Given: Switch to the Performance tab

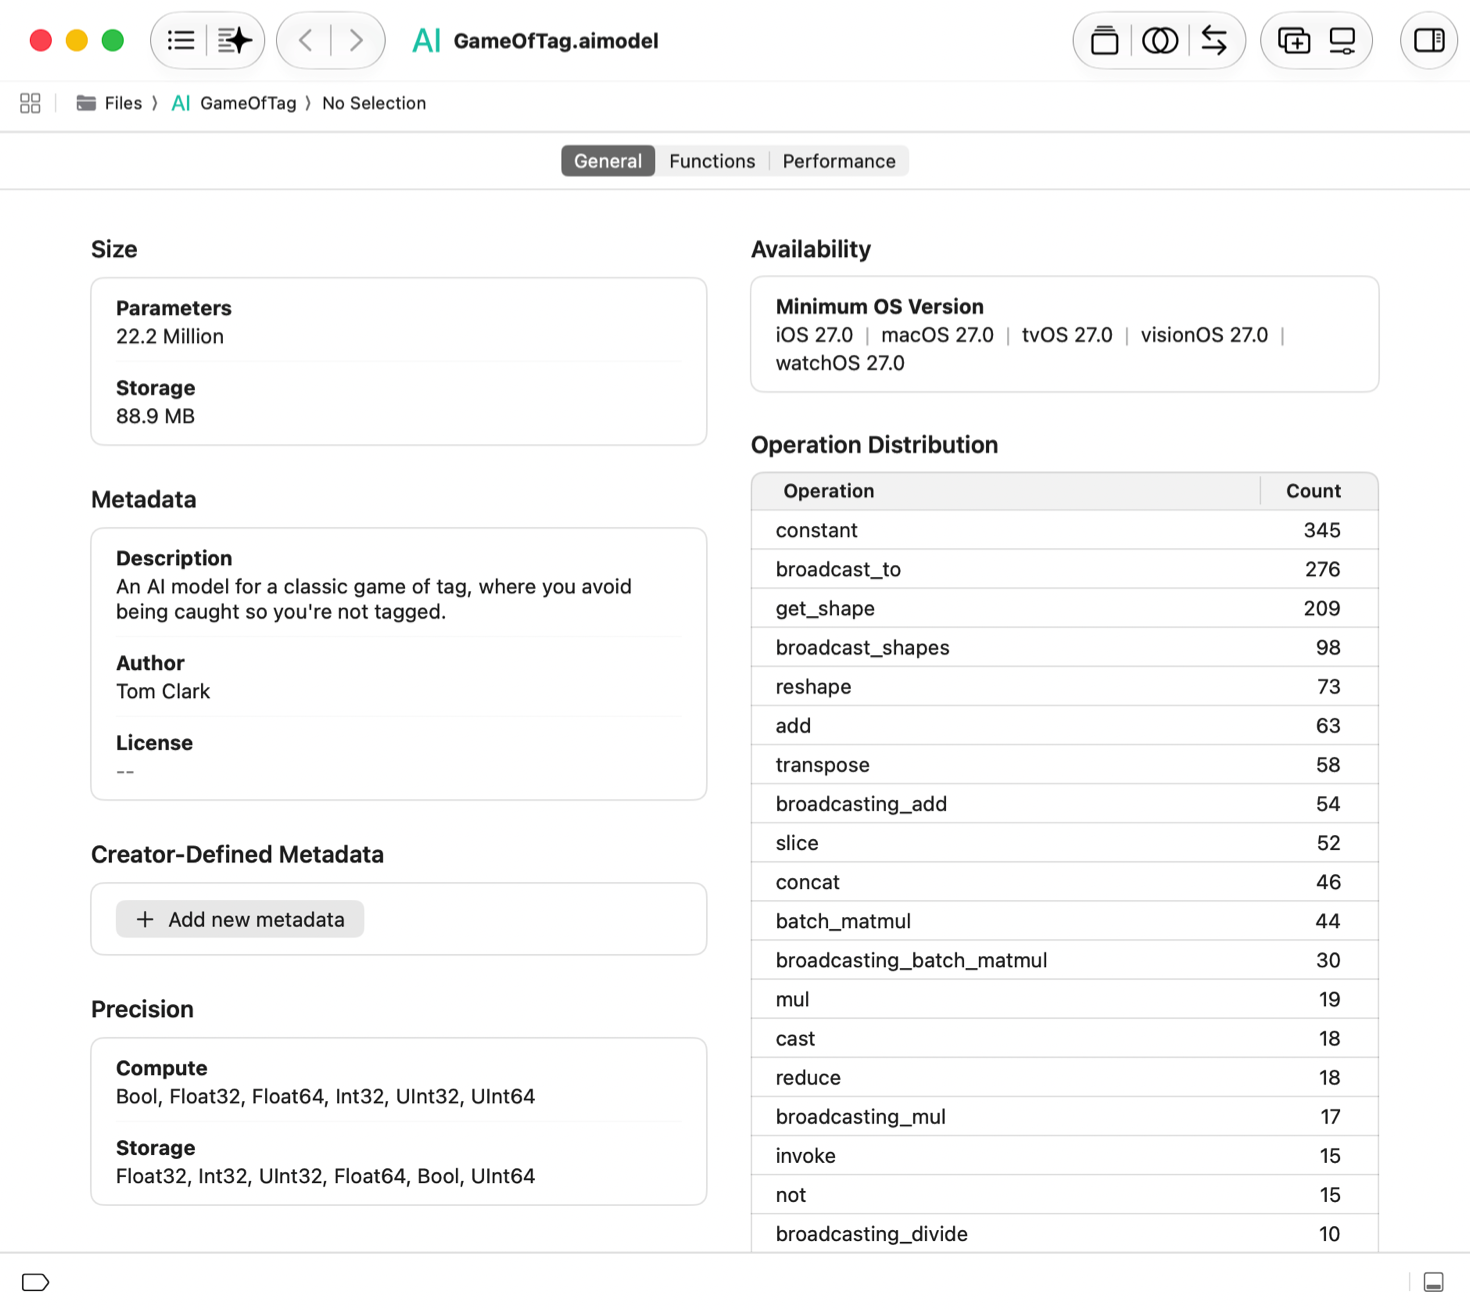Looking at the screenshot, I should click(839, 161).
